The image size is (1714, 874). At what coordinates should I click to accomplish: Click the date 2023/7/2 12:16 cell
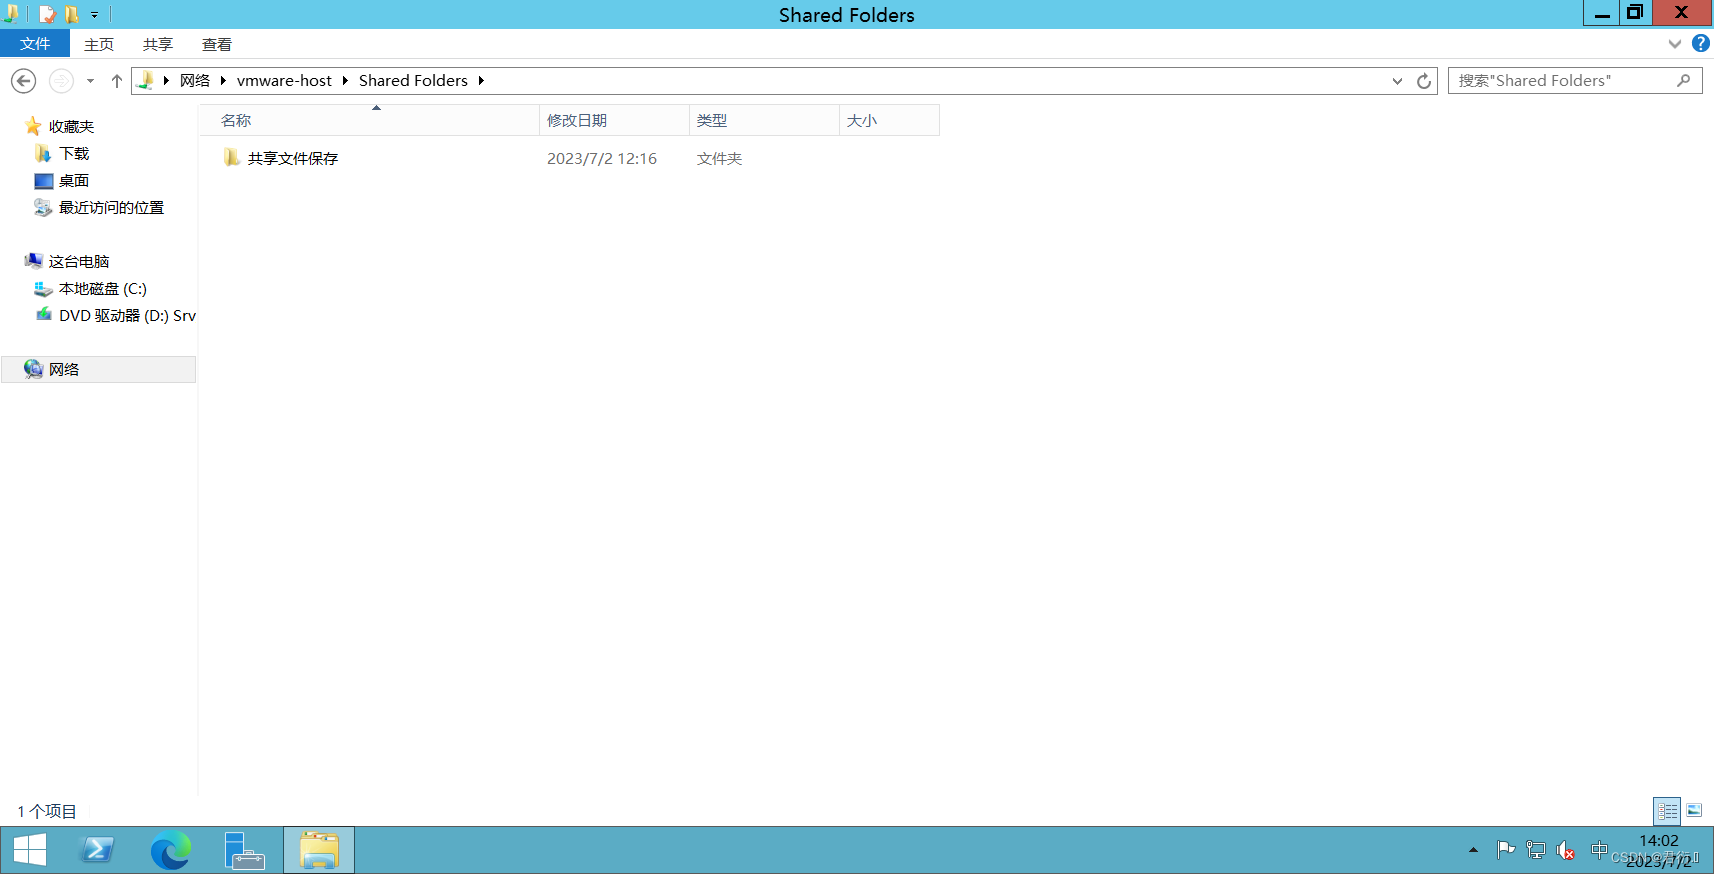pos(602,158)
